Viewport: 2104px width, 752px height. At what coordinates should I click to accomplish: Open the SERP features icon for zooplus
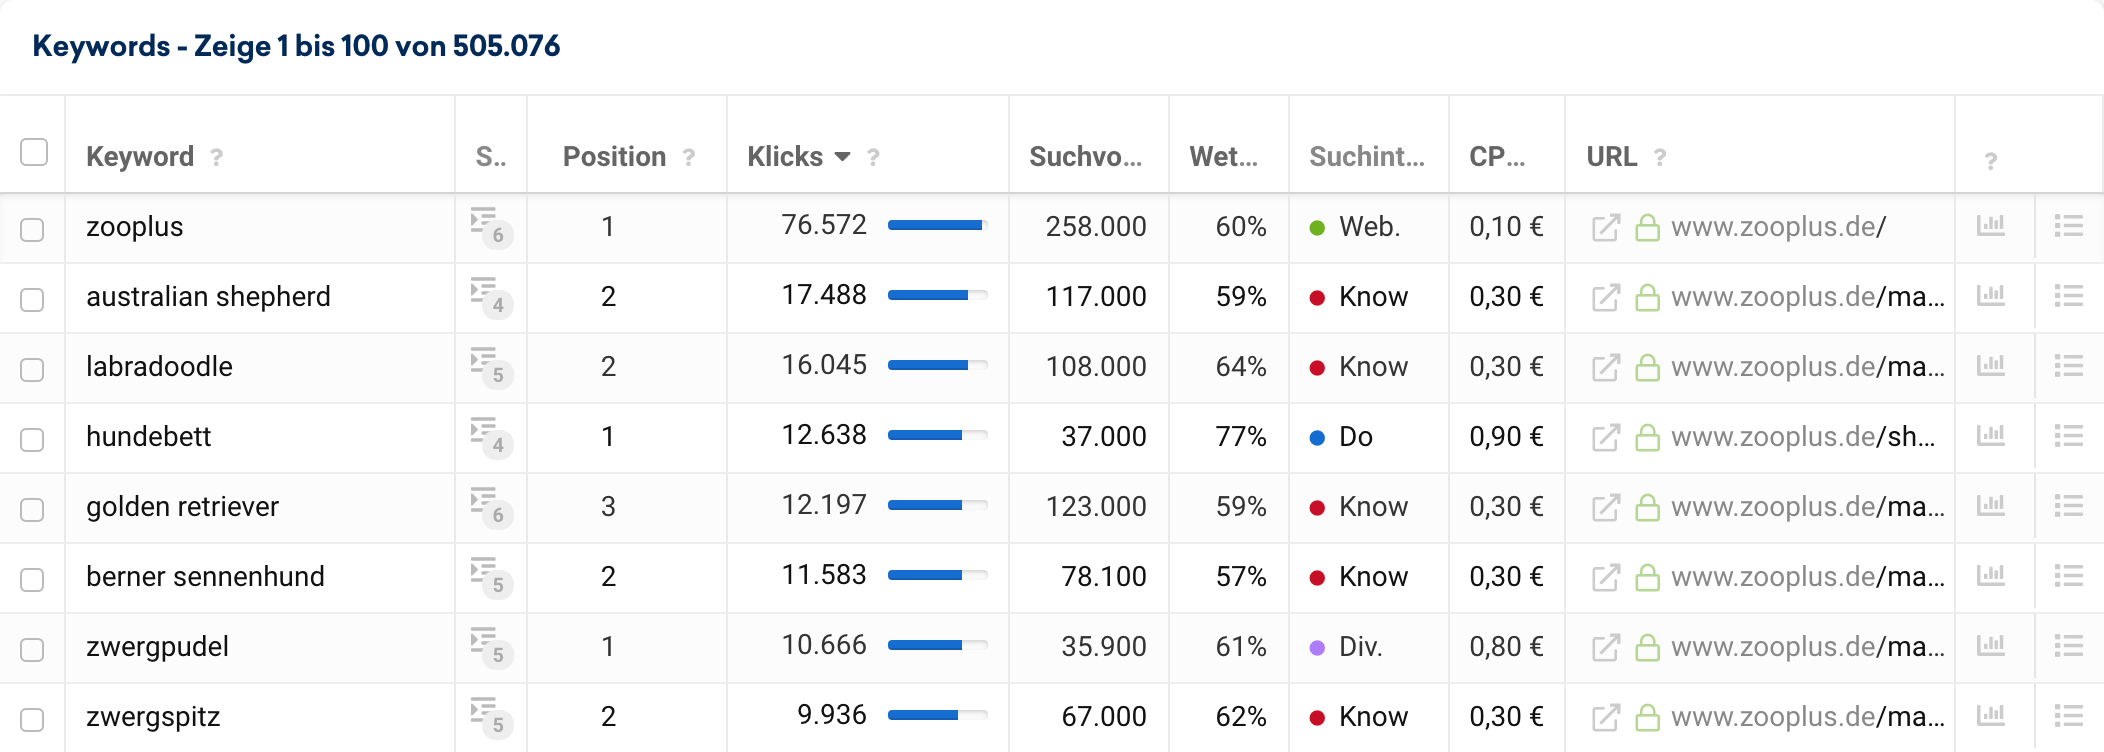pyautogui.click(x=490, y=227)
